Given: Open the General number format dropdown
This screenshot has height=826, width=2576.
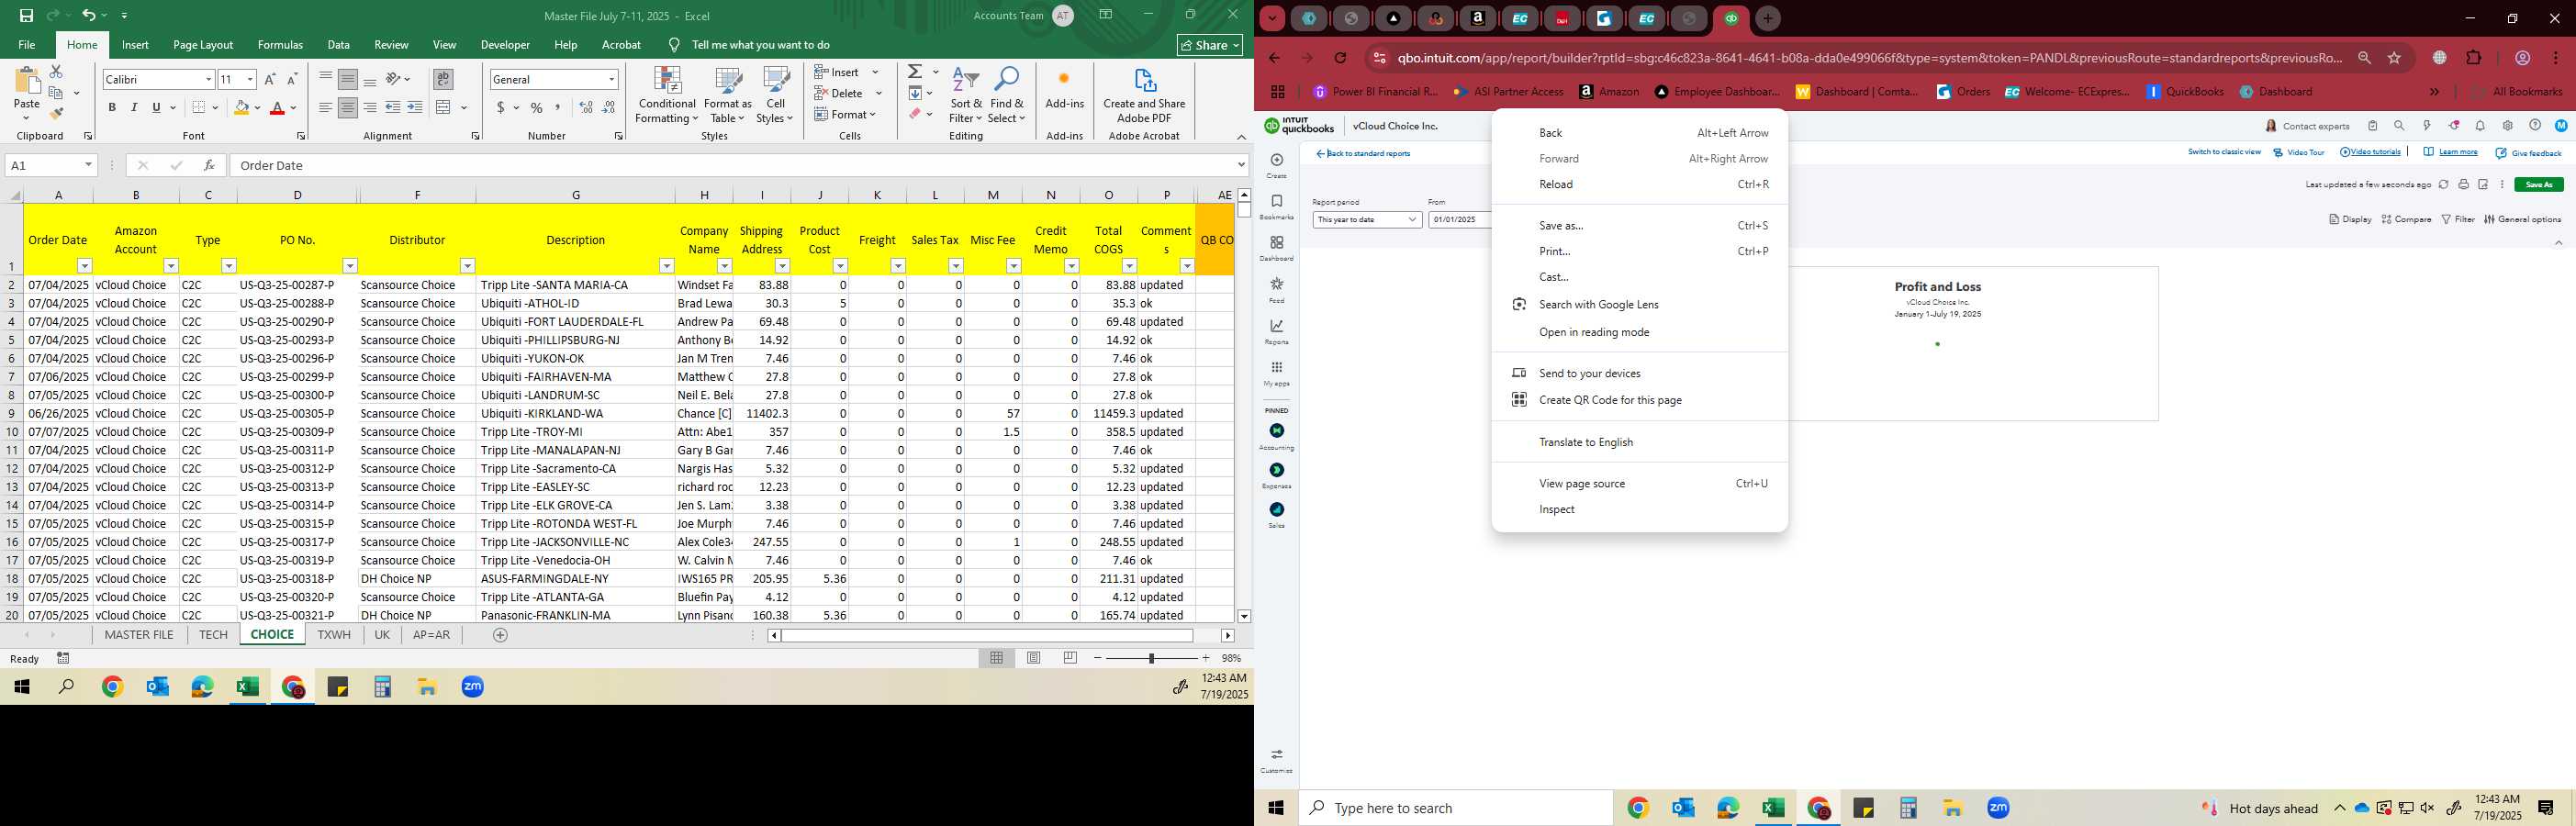Looking at the screenshot, I should pyautogui.click(x=611, y=79).
